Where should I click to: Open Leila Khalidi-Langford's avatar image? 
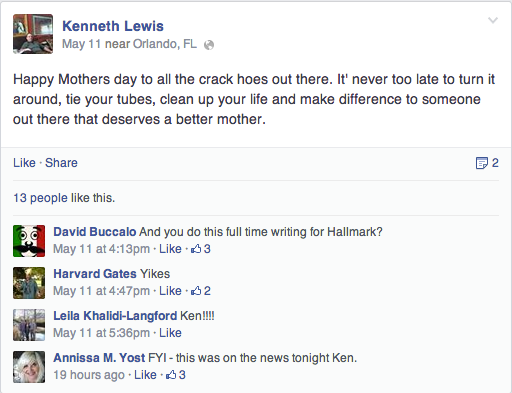(29, 325)
